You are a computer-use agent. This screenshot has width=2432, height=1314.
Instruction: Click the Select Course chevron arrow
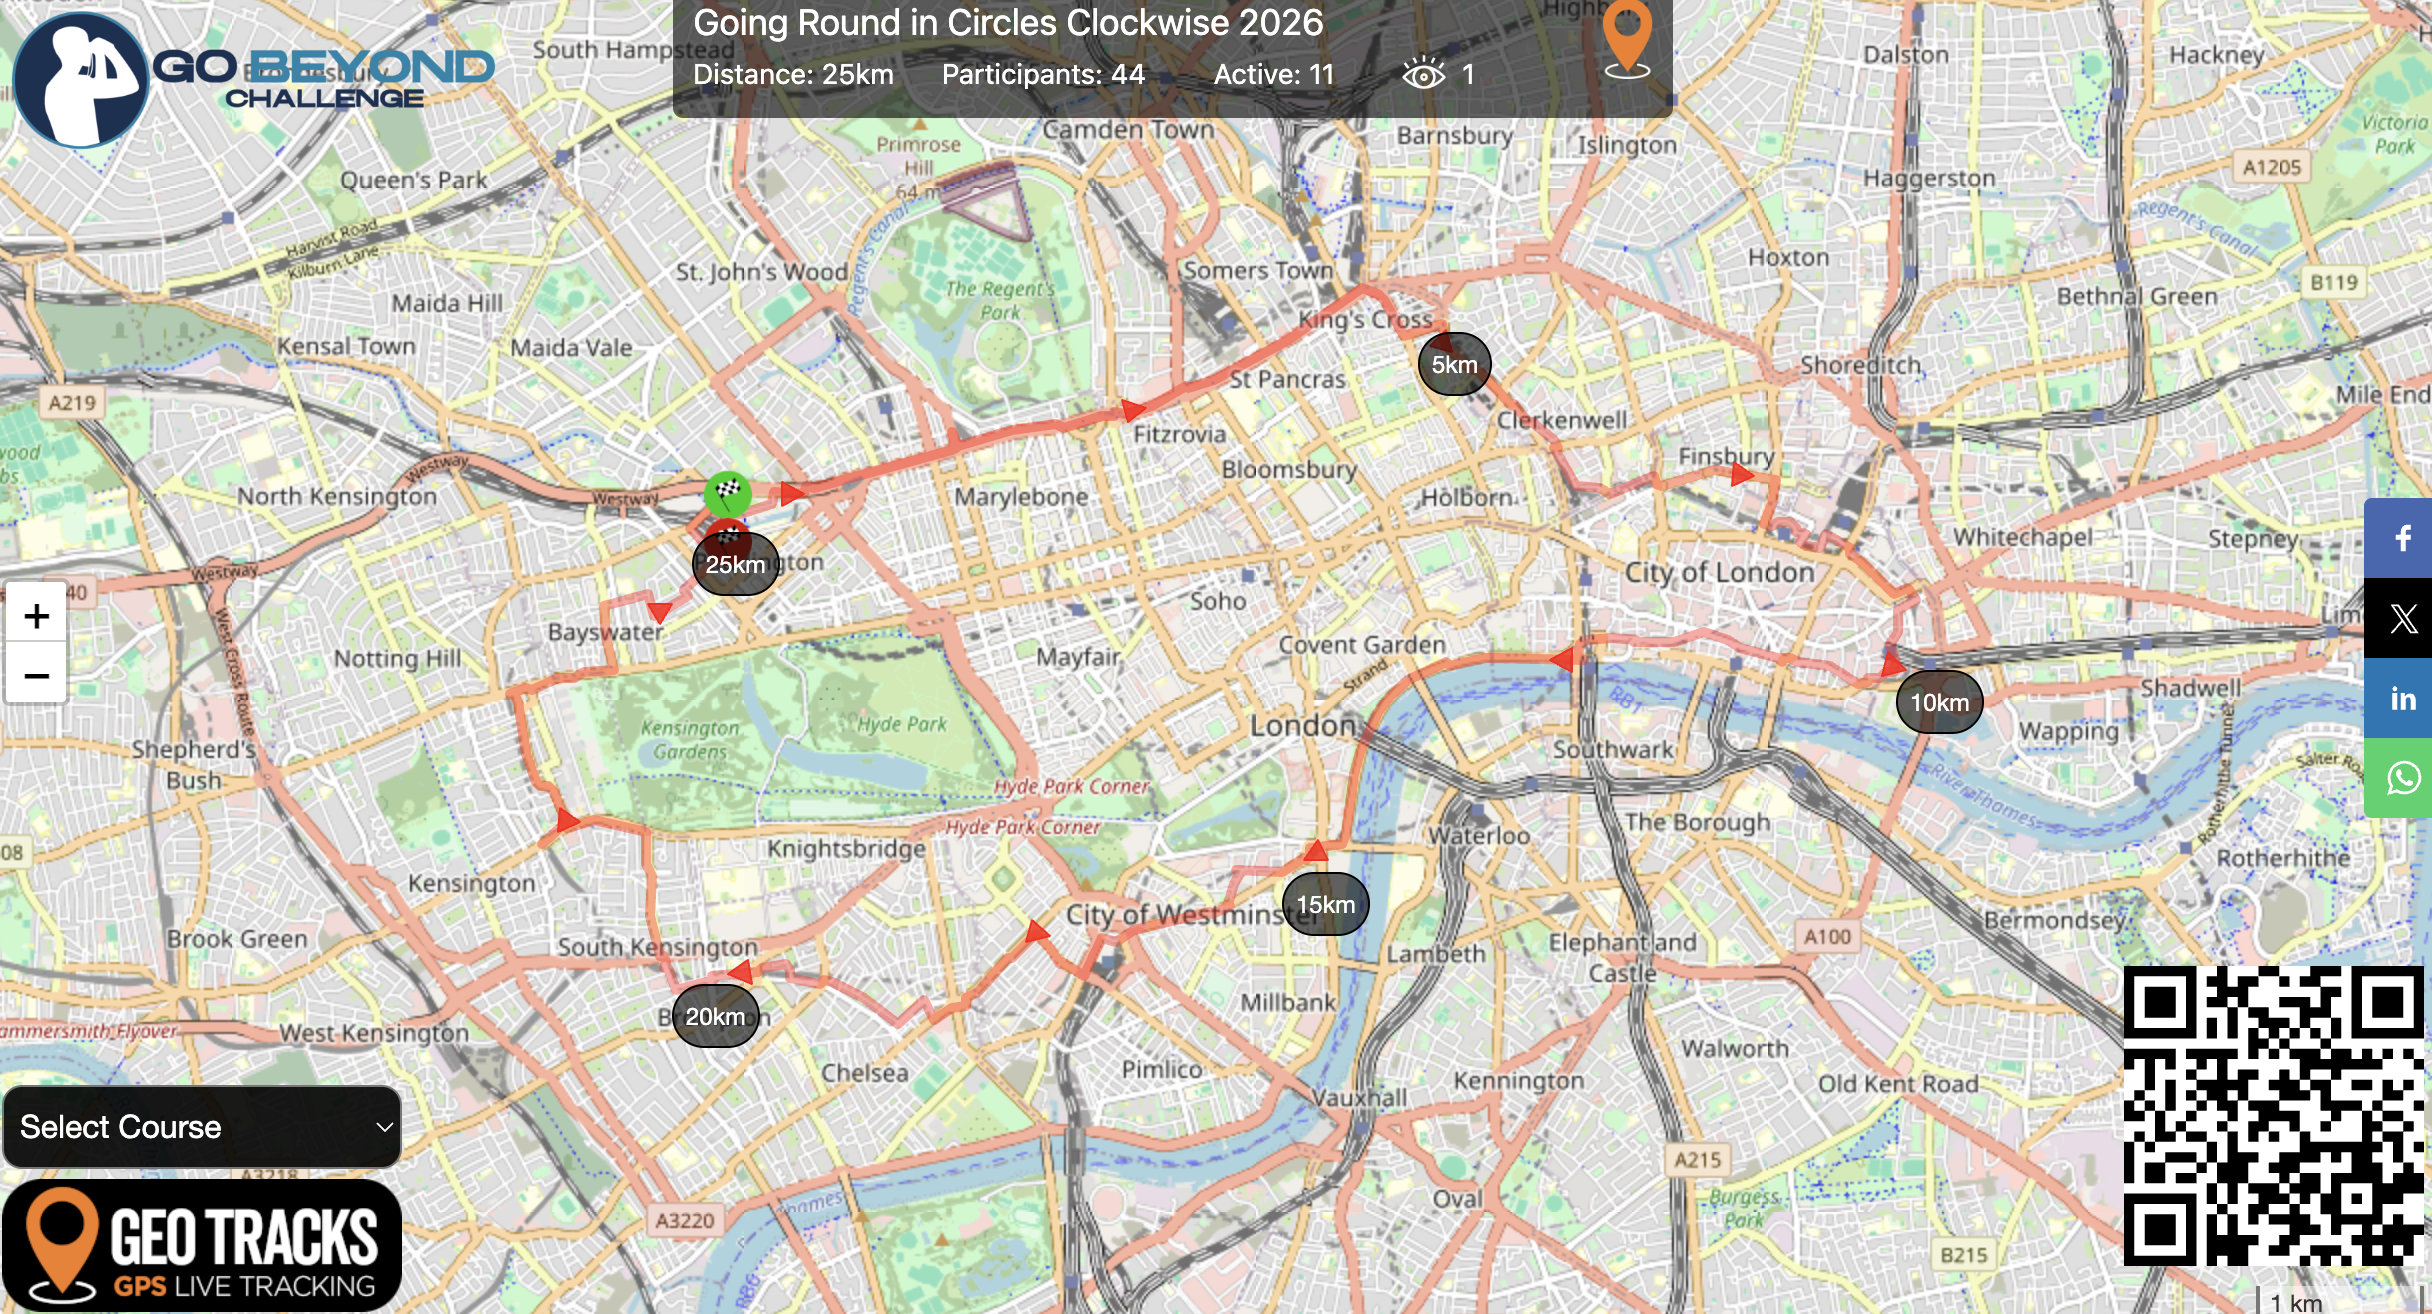[x=384, y=1127]
